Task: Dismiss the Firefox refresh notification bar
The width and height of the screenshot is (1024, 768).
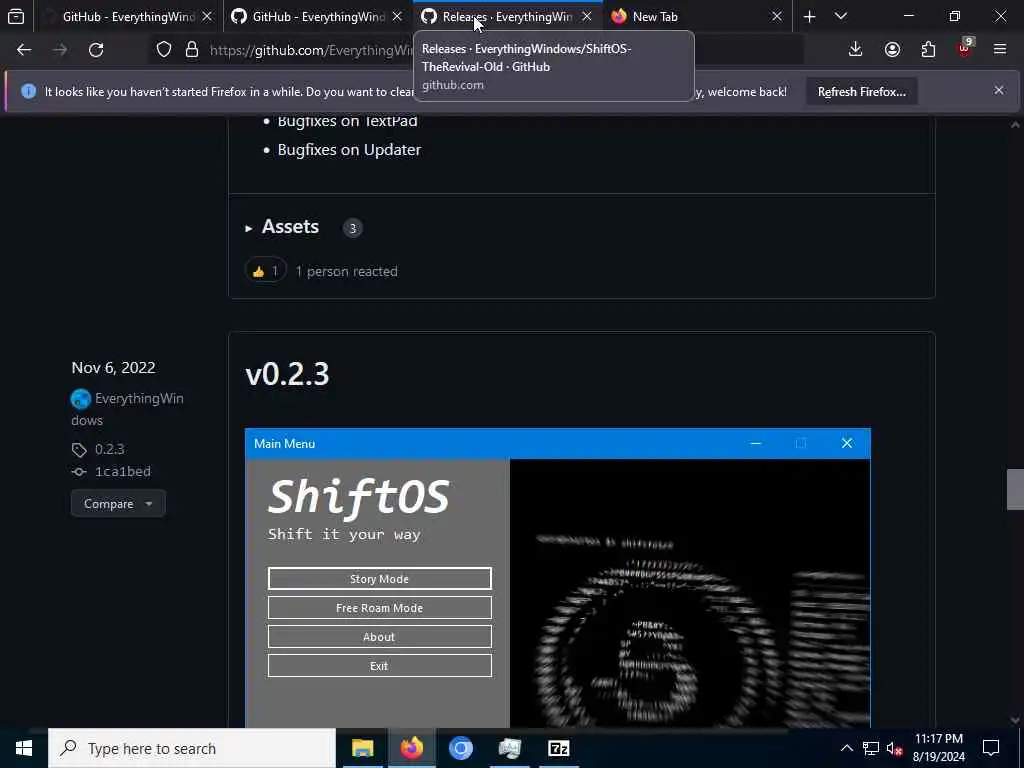Action: coord(999,90)
